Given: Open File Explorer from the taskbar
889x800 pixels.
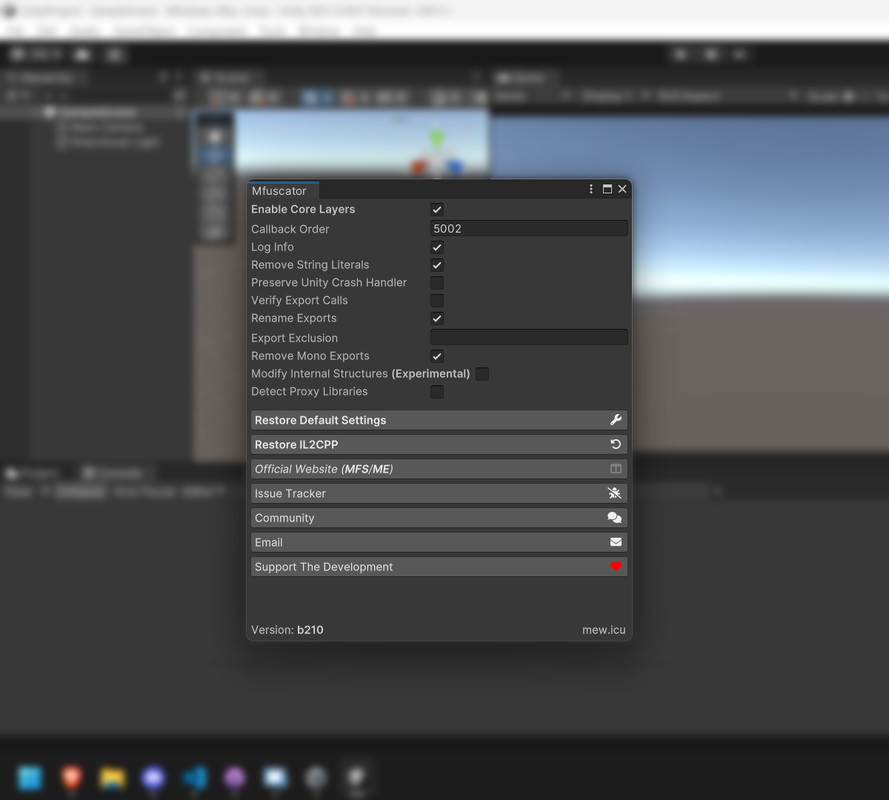Looking at the screenshot, I should [112, 778].
